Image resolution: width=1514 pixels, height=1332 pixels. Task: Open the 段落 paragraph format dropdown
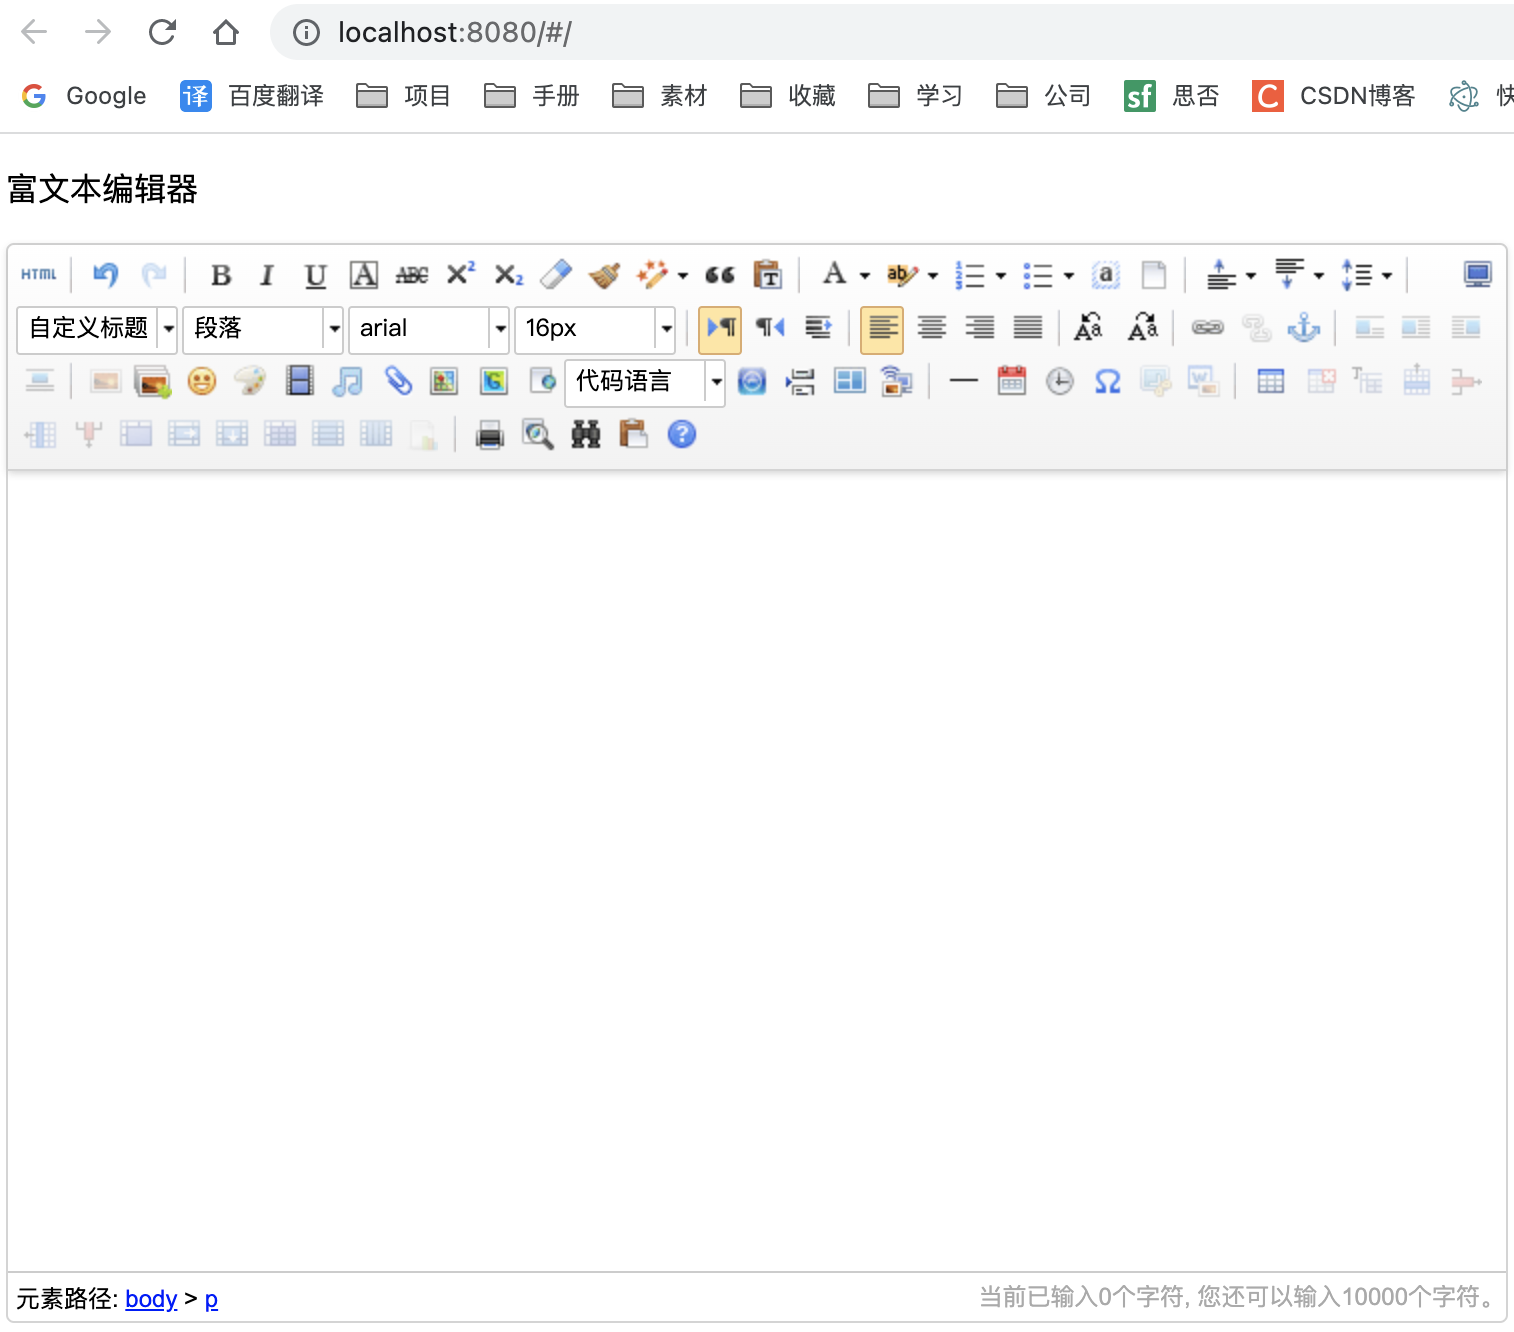[263, 328]
